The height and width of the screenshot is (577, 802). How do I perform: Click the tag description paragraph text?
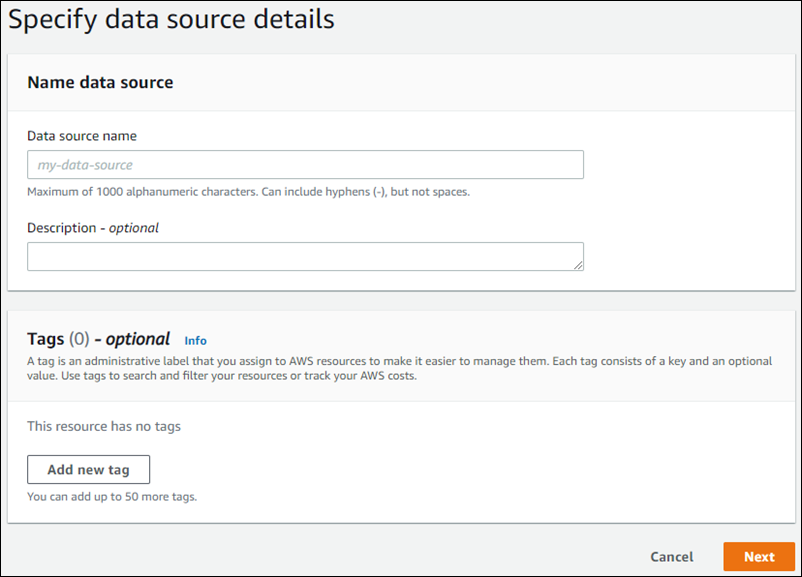[400, 368]
